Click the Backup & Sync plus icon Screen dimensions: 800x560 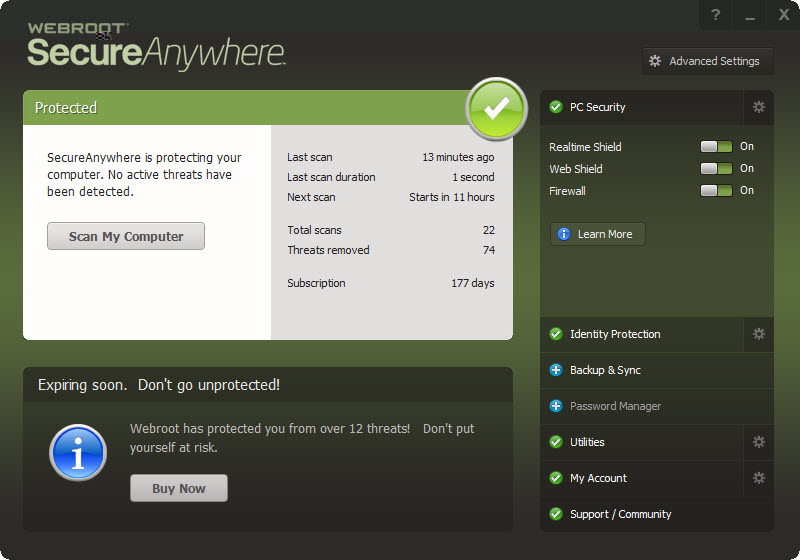[x=556, y=370]
